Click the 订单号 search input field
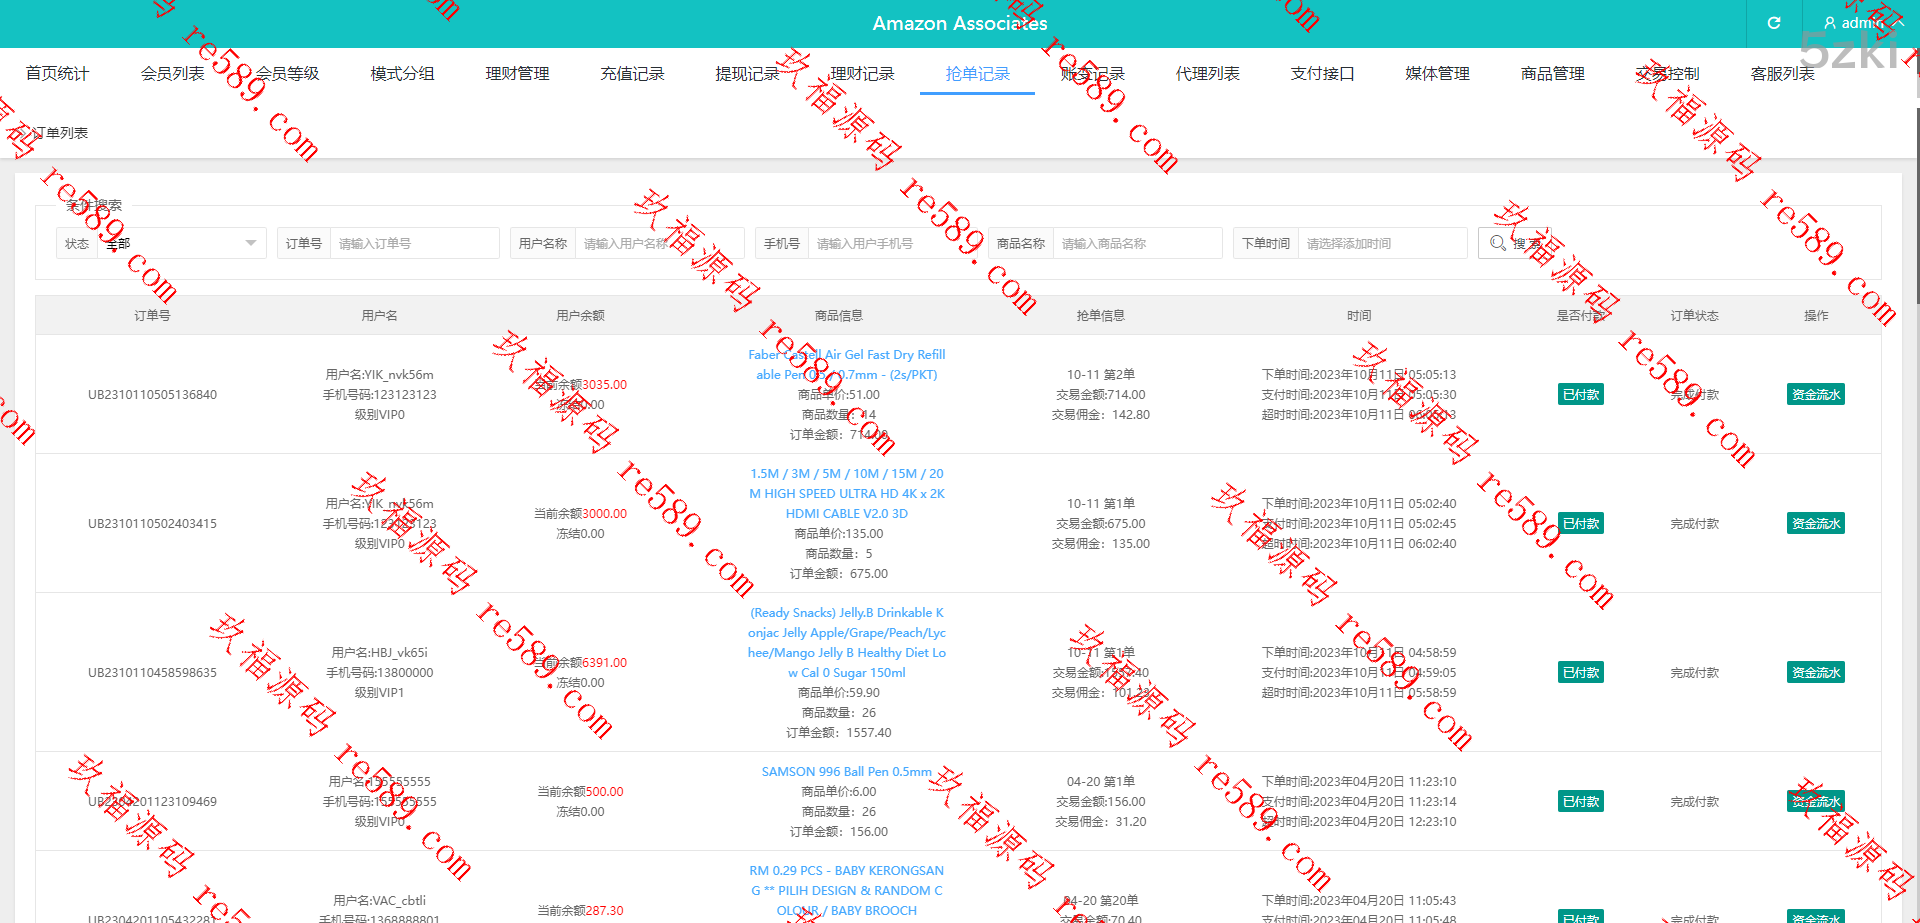 414,243
